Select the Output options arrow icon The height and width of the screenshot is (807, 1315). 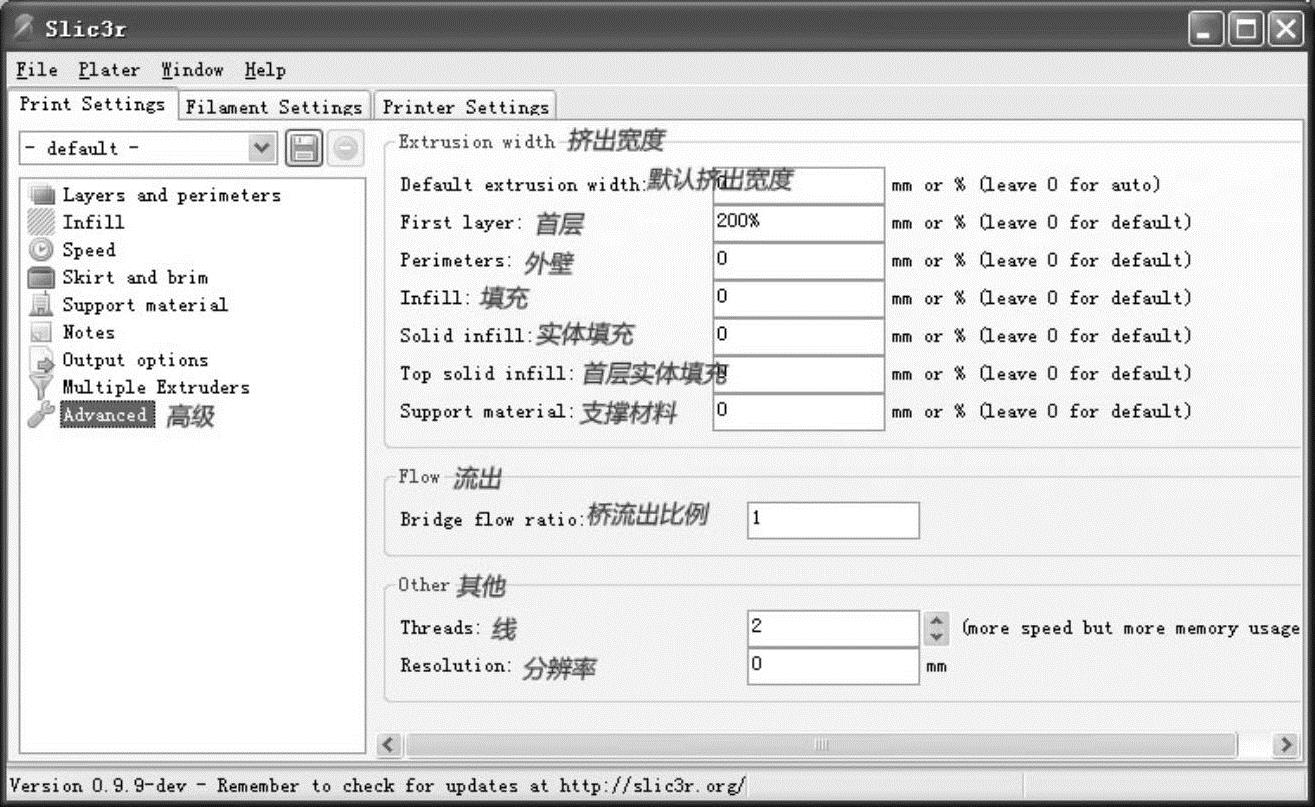tap(42, 360)
